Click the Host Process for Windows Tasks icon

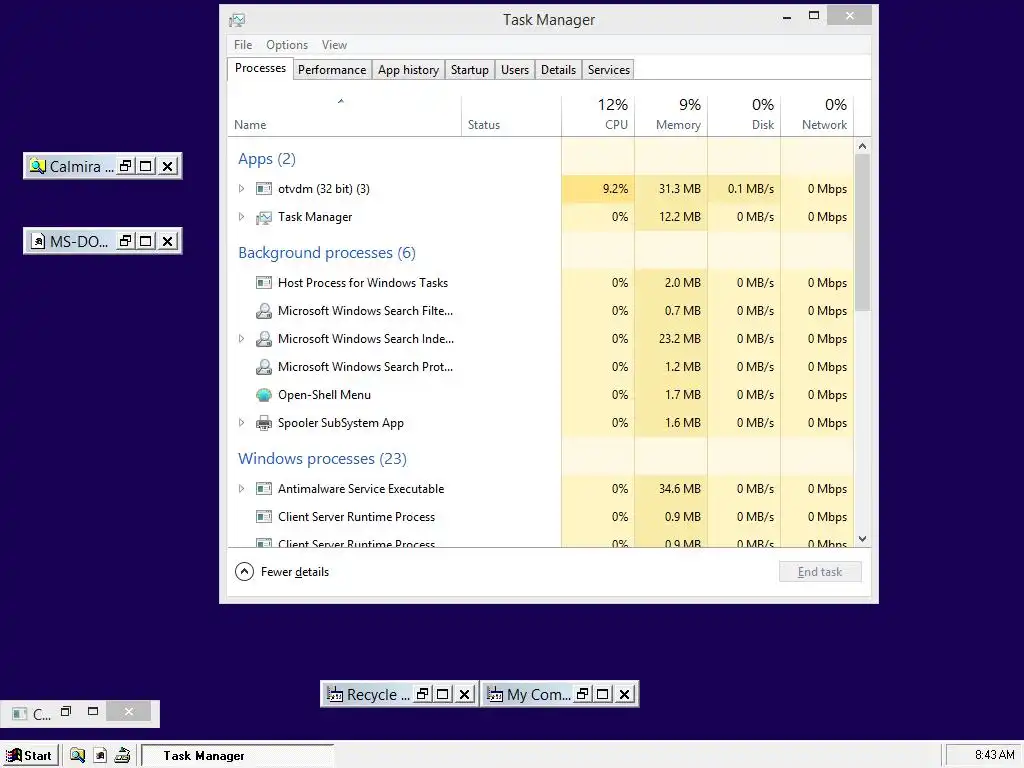(264, 283)
